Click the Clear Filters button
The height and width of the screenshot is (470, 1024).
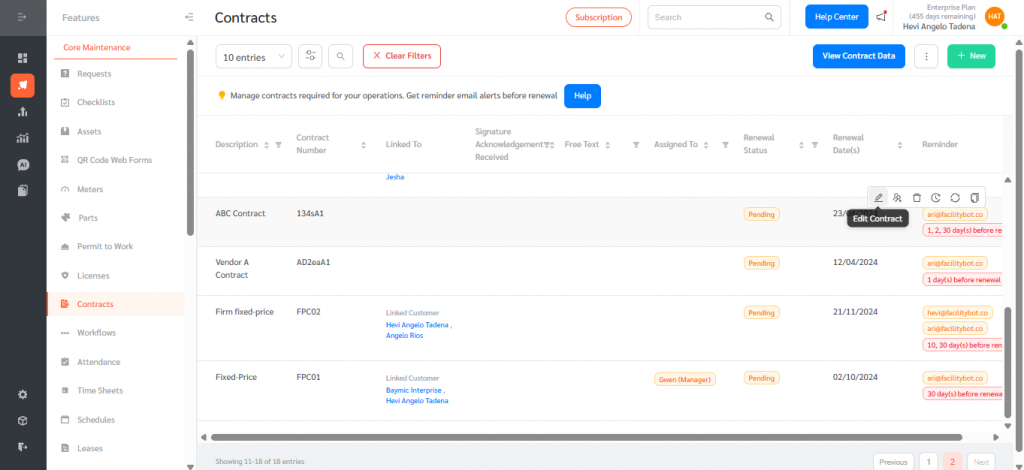401,56
